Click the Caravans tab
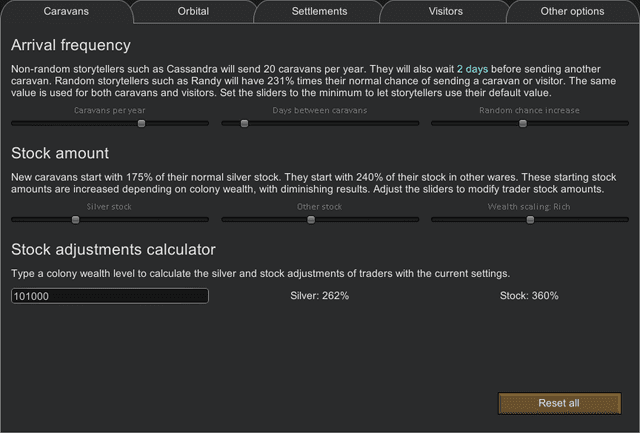 66,12
